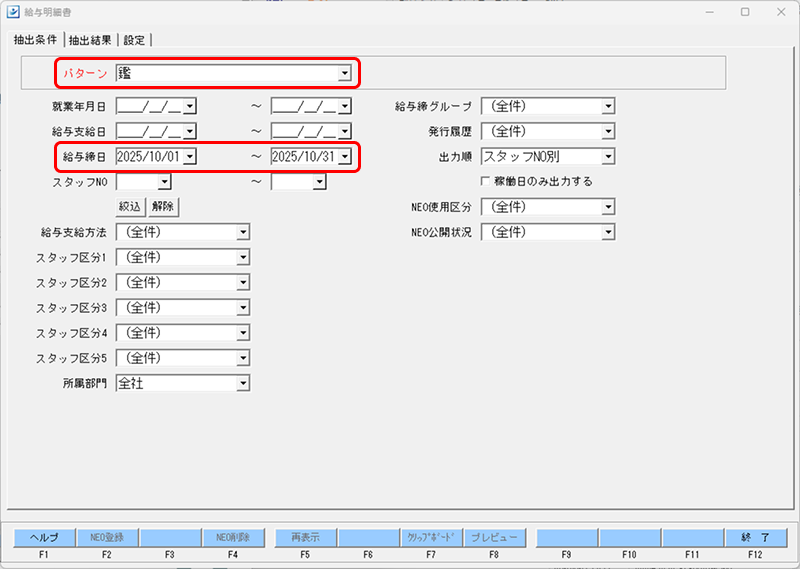Open 就業年月日 end date picker arrow
800x569 pixels.
[x=345, y=106]
